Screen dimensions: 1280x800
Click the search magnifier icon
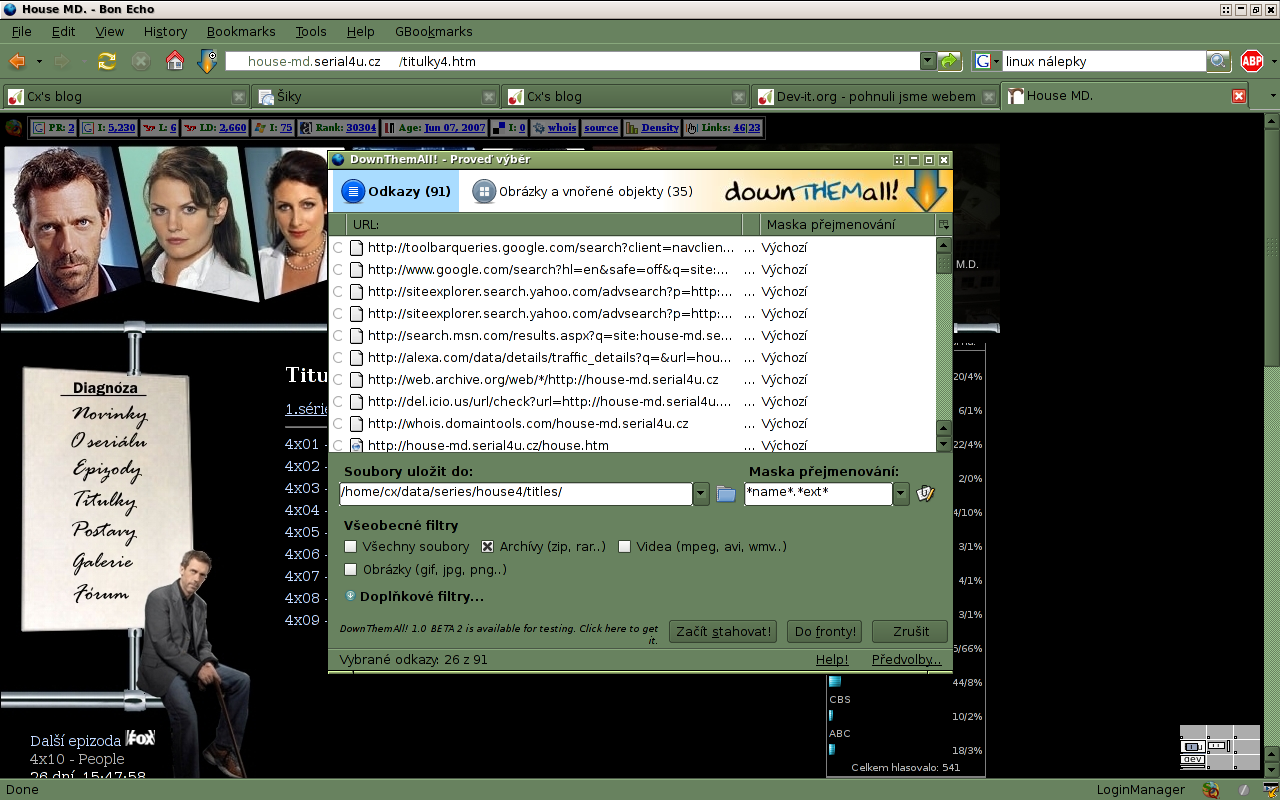(x=1218, y=61)
